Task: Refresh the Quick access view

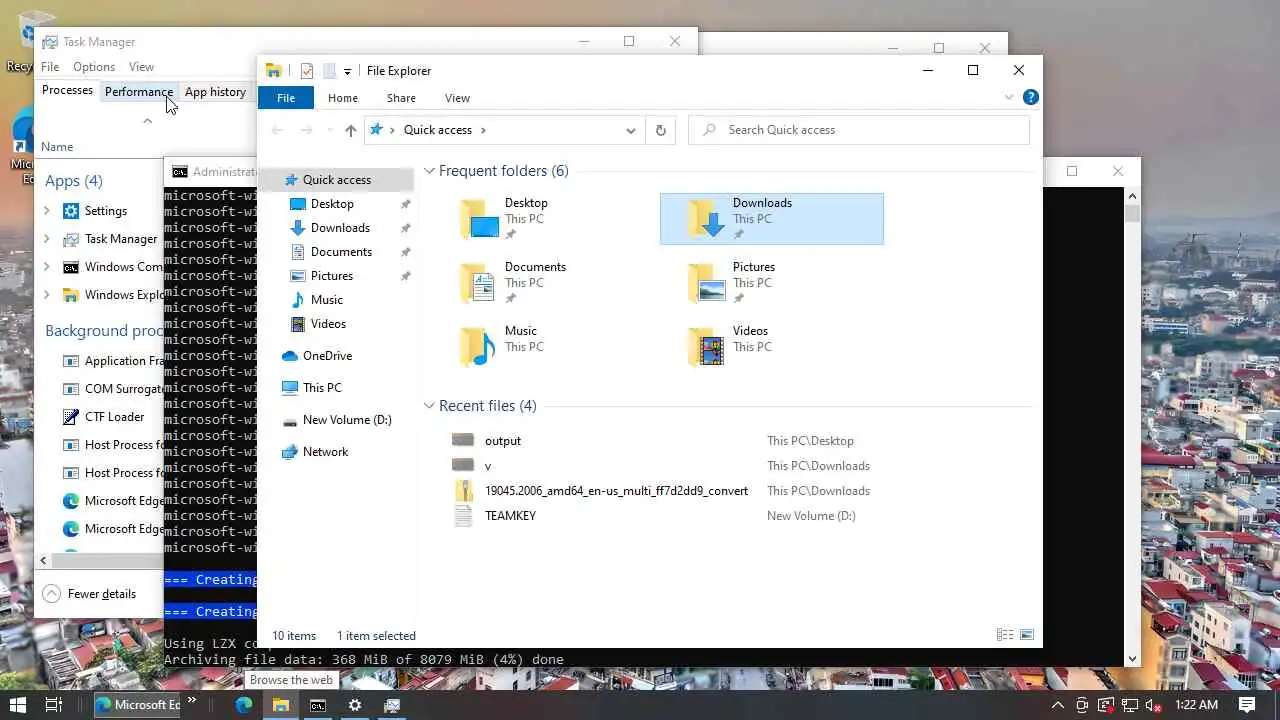Action: 660,130
